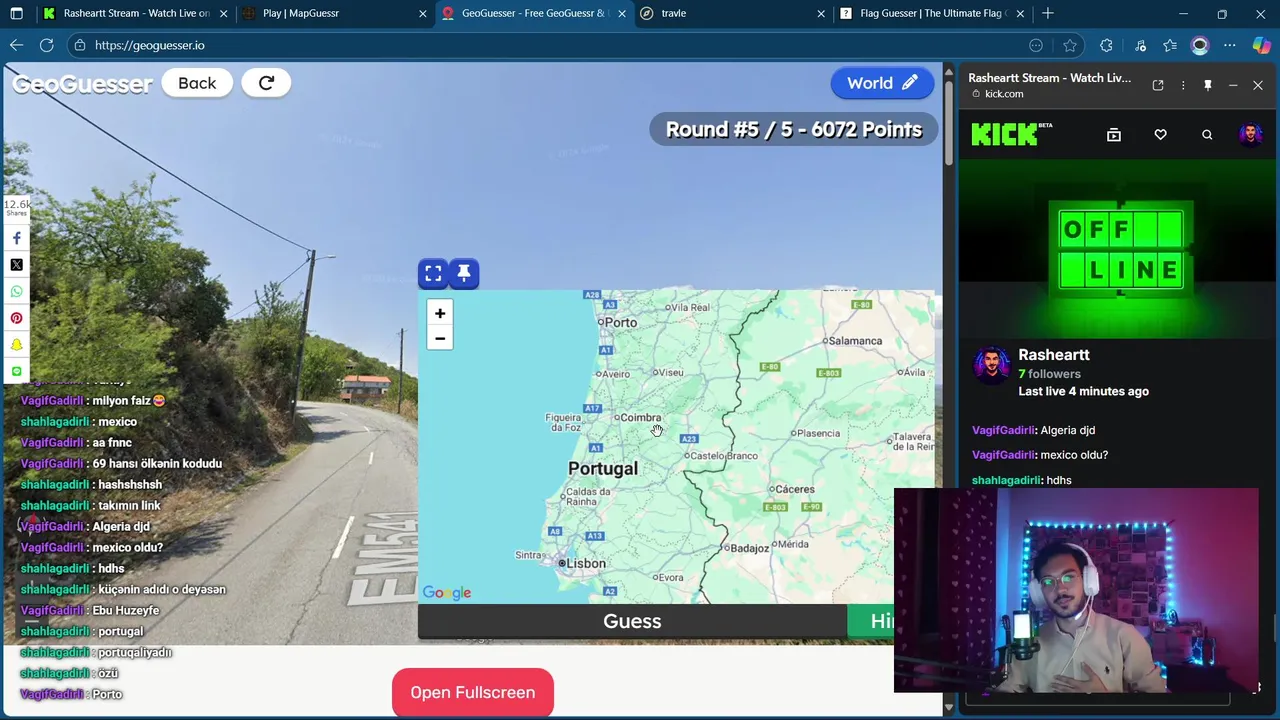Image resolution: width=1280 pixels, height=720 pixels.
Task: Click the Google logo on map
Action: click(447, 593)
